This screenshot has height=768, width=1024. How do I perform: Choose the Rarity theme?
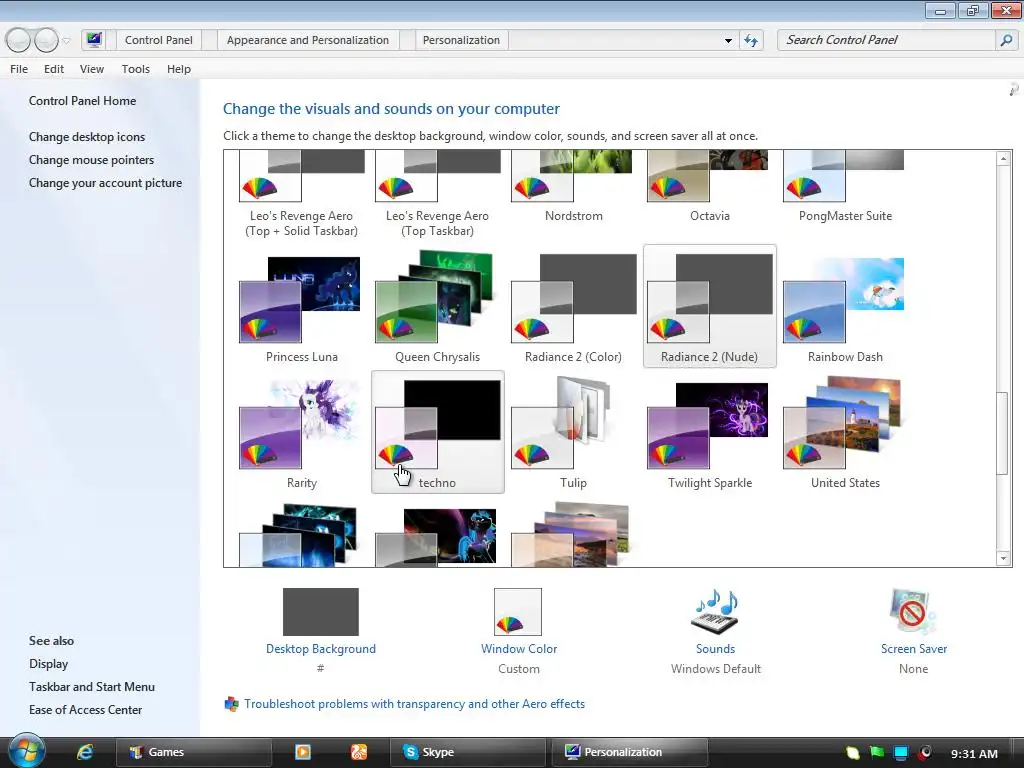[302, 434]
